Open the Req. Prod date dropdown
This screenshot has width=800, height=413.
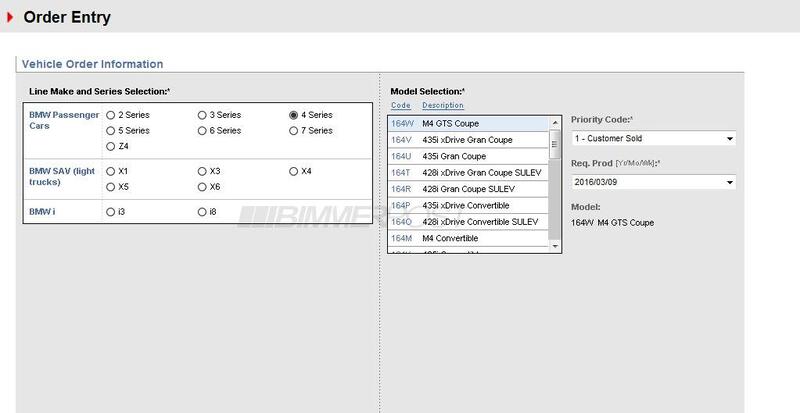[x=654, y=182]
